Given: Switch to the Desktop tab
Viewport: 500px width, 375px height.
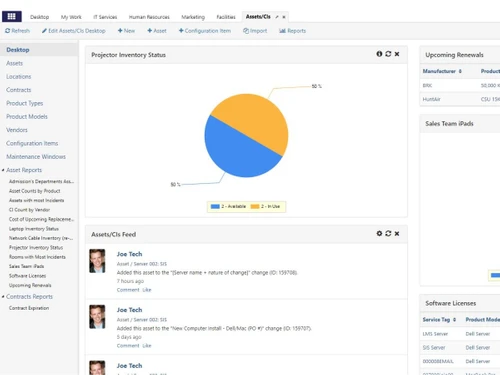Looking at the screenshot, I should pos(39,17).
